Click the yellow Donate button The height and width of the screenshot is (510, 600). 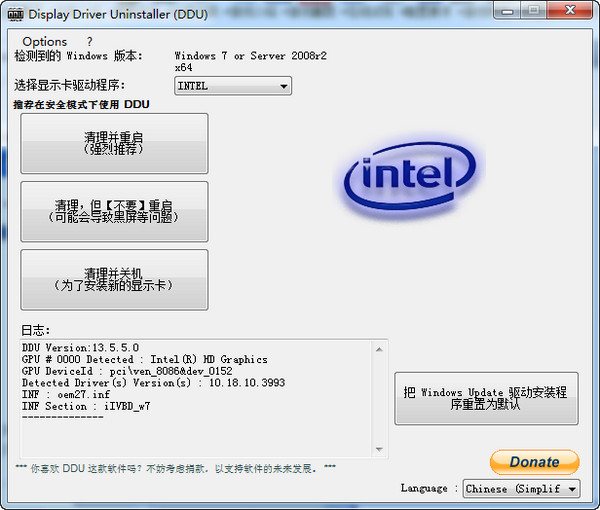(x=534, y=462)
